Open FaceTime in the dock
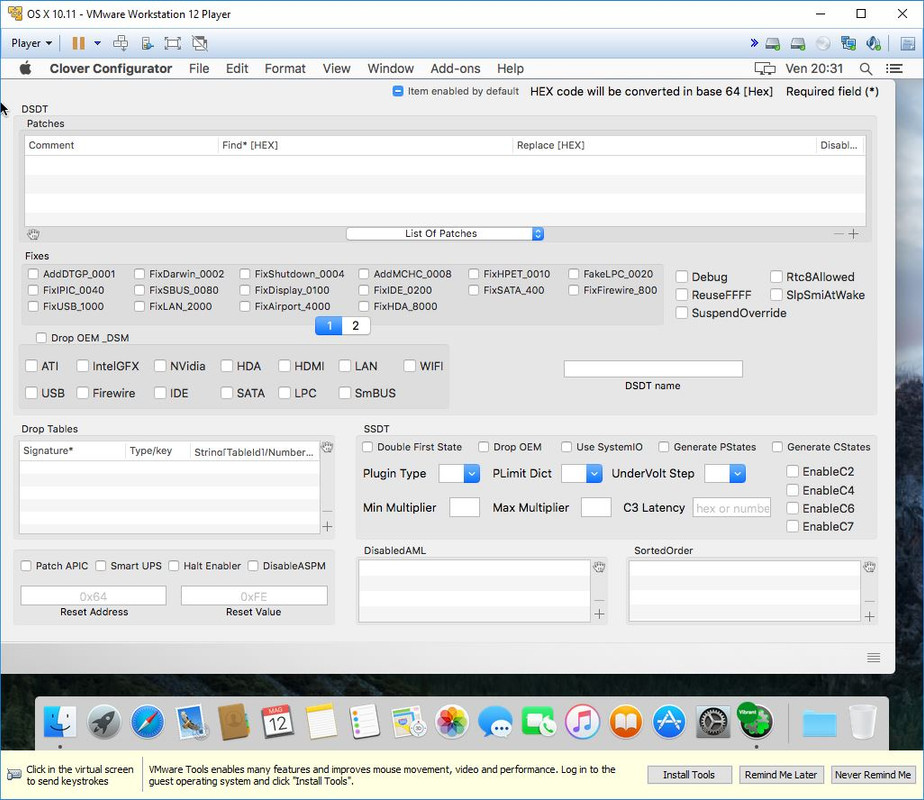This screenshot has height=800, width=924. pyautogui.click(x=539, y=722)
